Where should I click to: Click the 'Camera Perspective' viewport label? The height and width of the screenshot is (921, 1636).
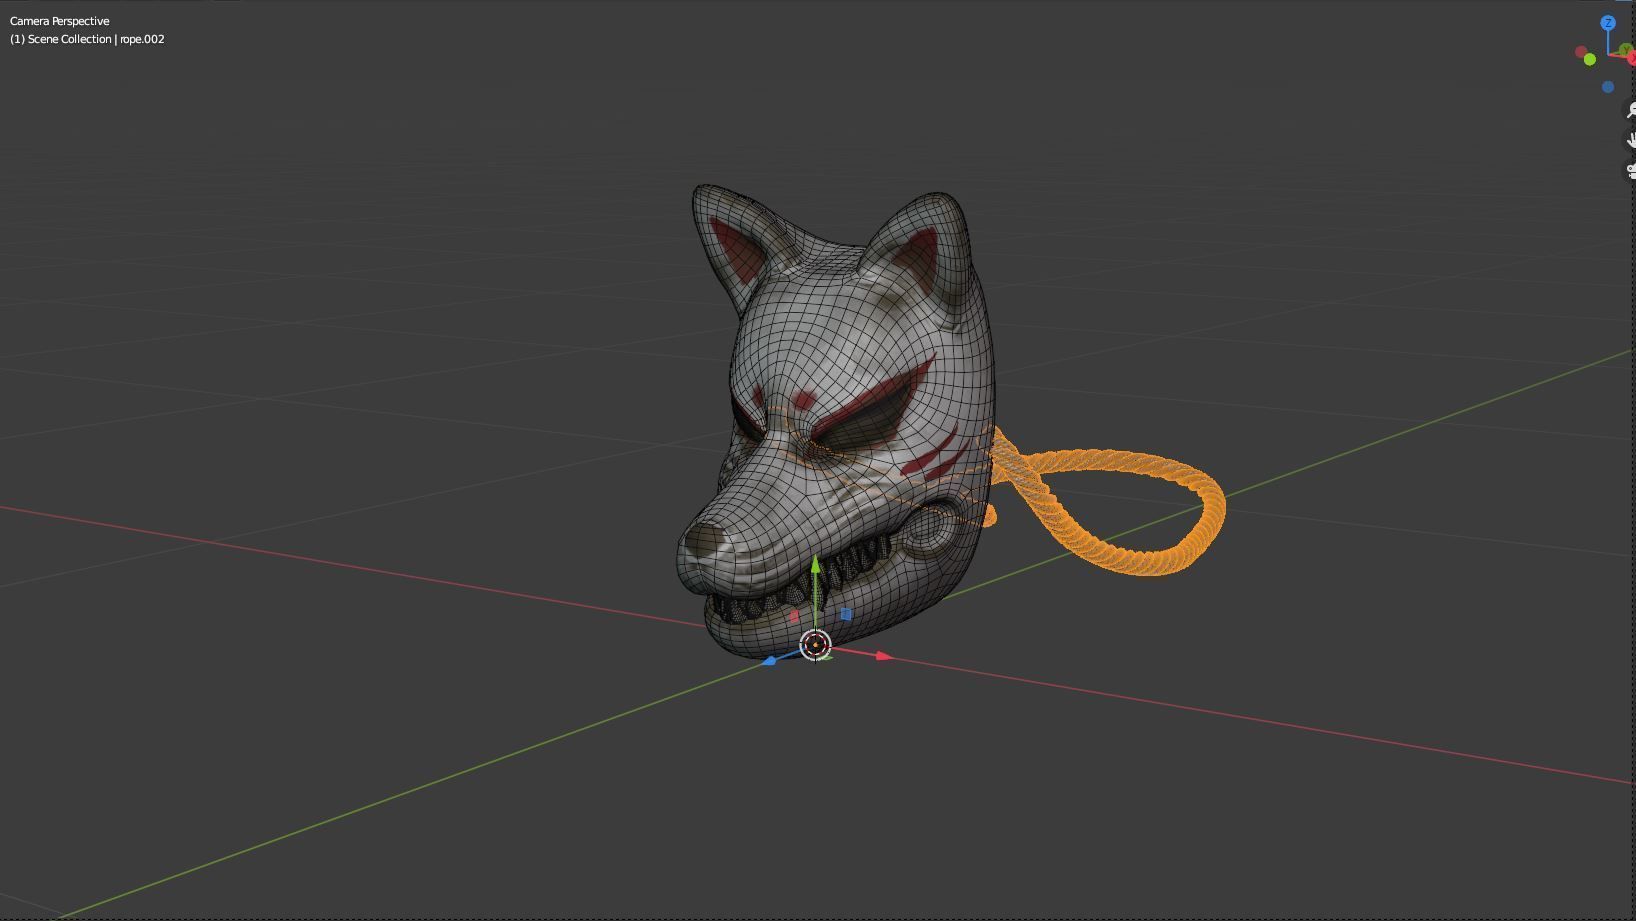60,21
